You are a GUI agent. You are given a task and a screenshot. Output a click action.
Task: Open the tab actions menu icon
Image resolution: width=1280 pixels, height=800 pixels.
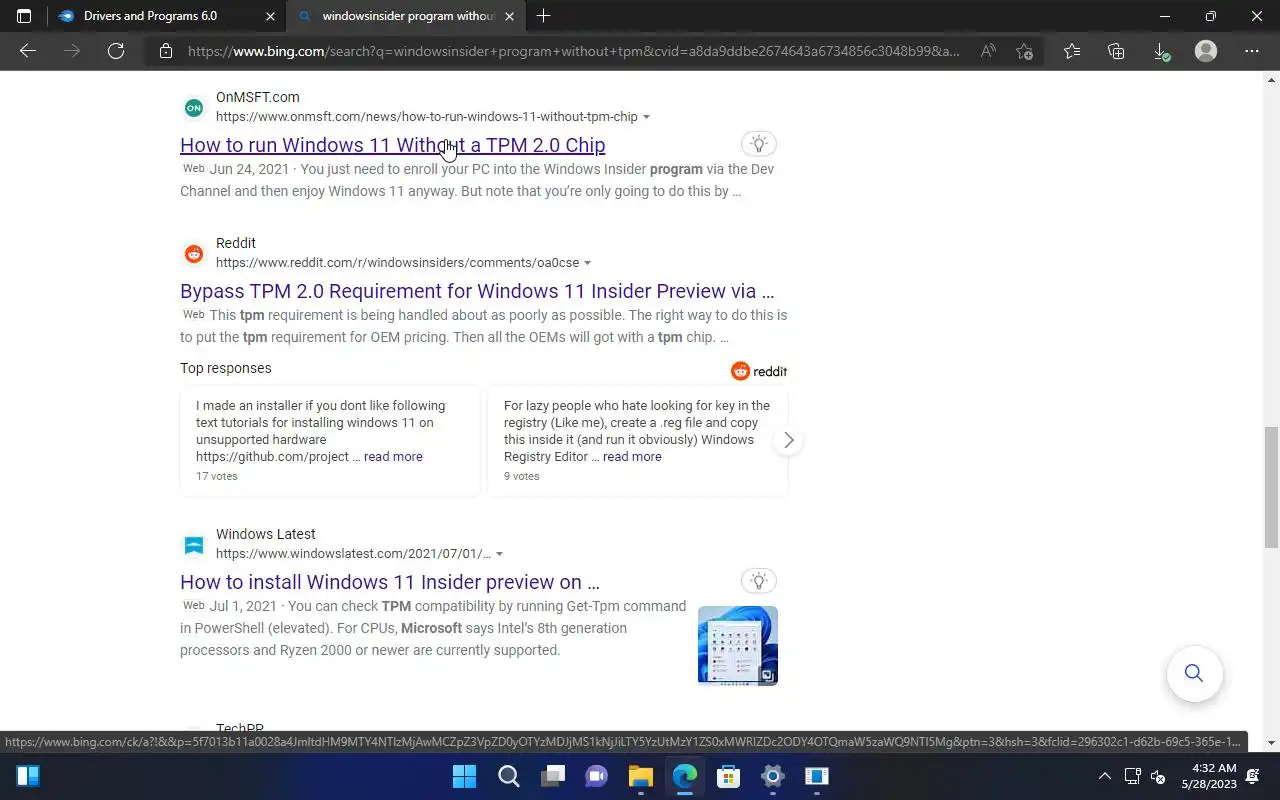click(24, 16)
